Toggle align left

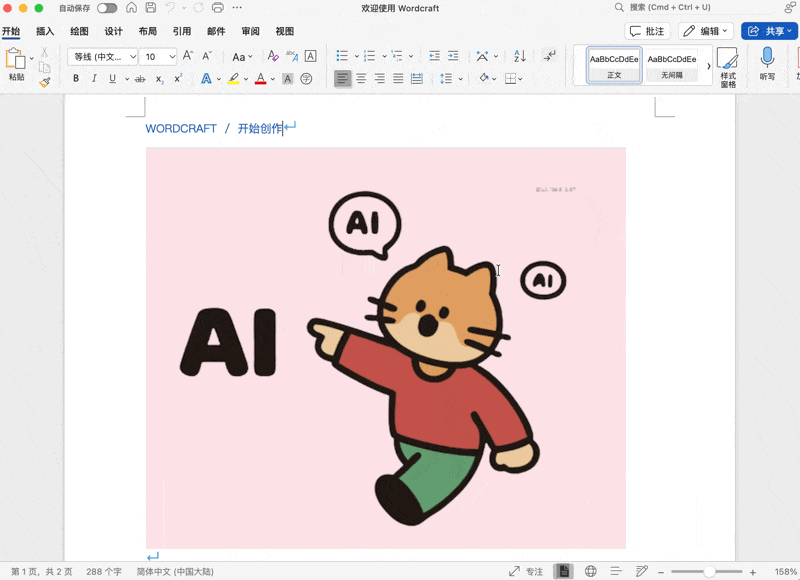pyautogui.click(x=342, y=79)
